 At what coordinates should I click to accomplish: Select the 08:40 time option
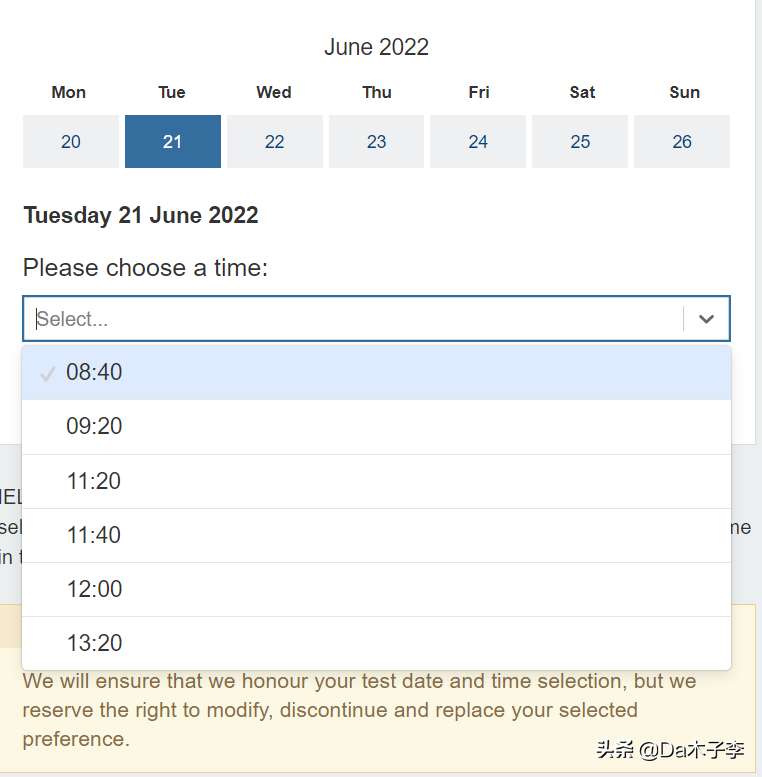coord(377,372)
